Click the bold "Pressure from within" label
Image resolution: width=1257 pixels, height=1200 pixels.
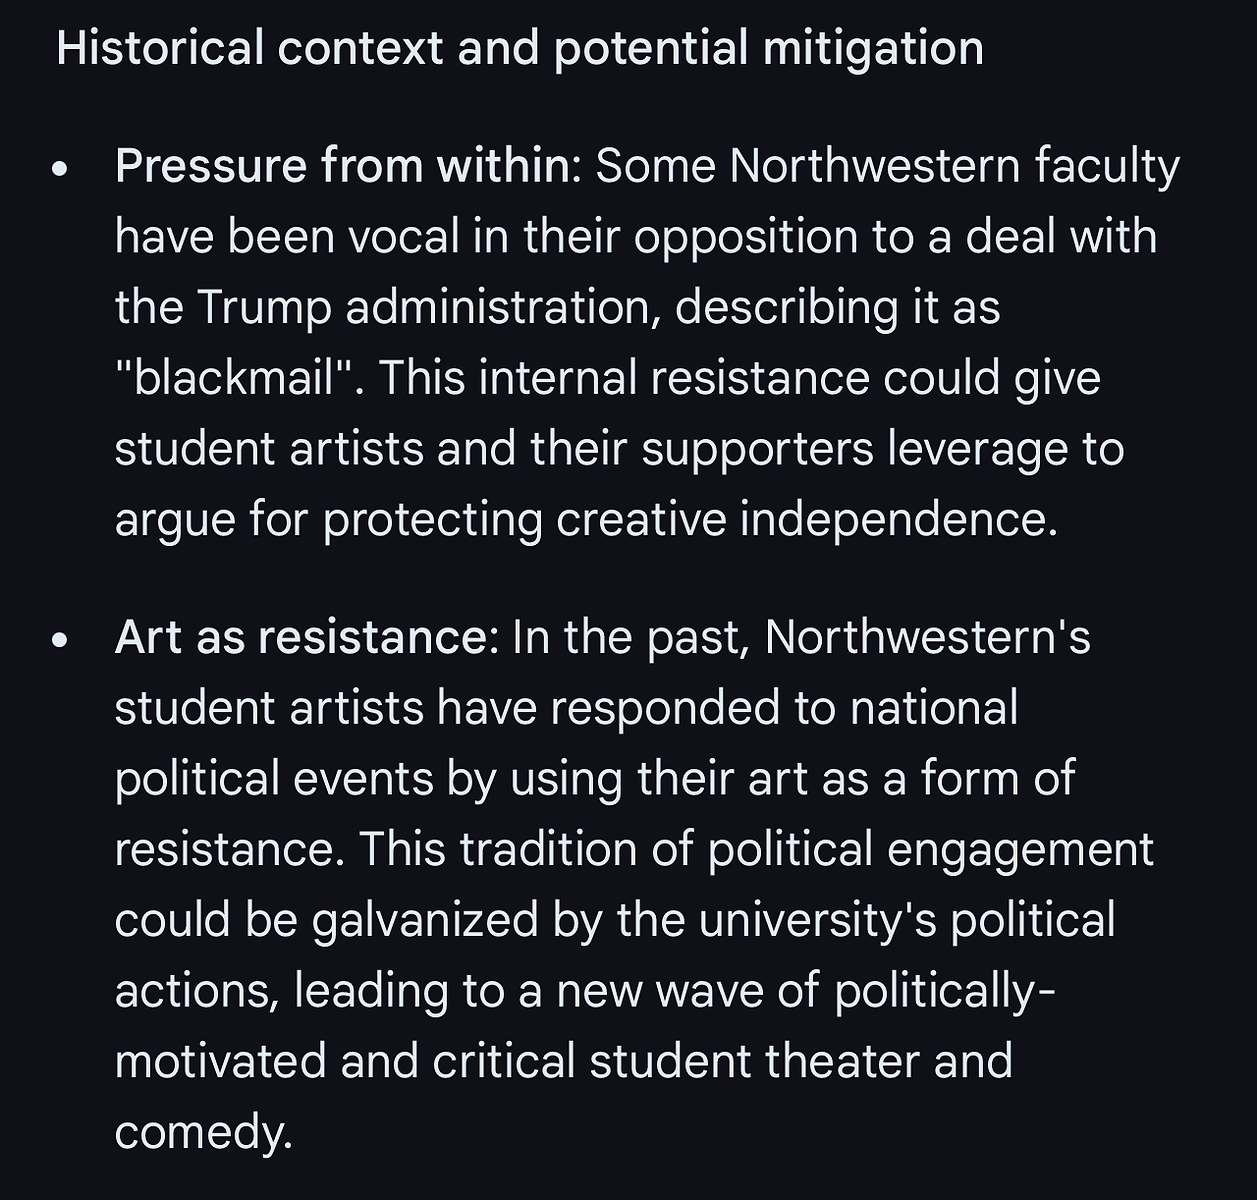coord(341,166)
